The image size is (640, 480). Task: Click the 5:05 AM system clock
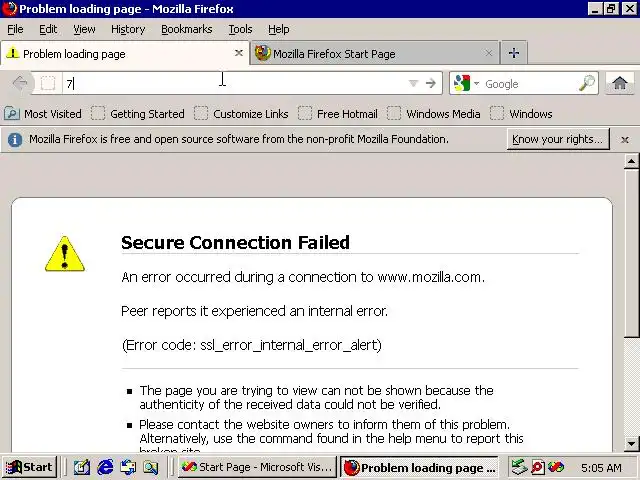(601, 467)
